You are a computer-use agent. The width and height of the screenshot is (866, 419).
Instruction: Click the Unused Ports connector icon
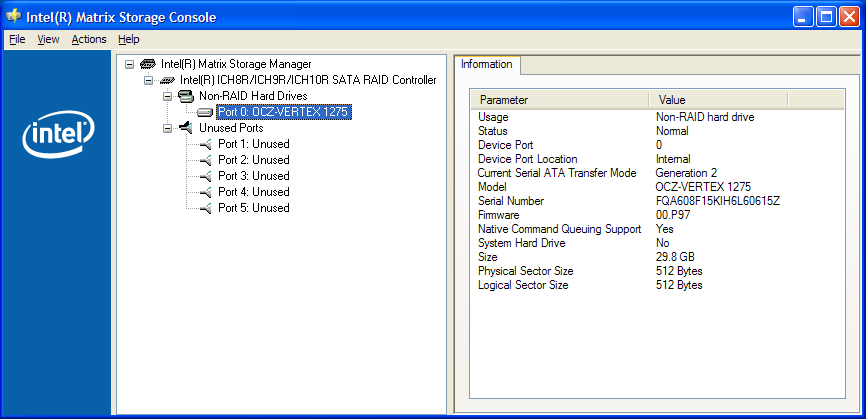(x=186, y=128)
